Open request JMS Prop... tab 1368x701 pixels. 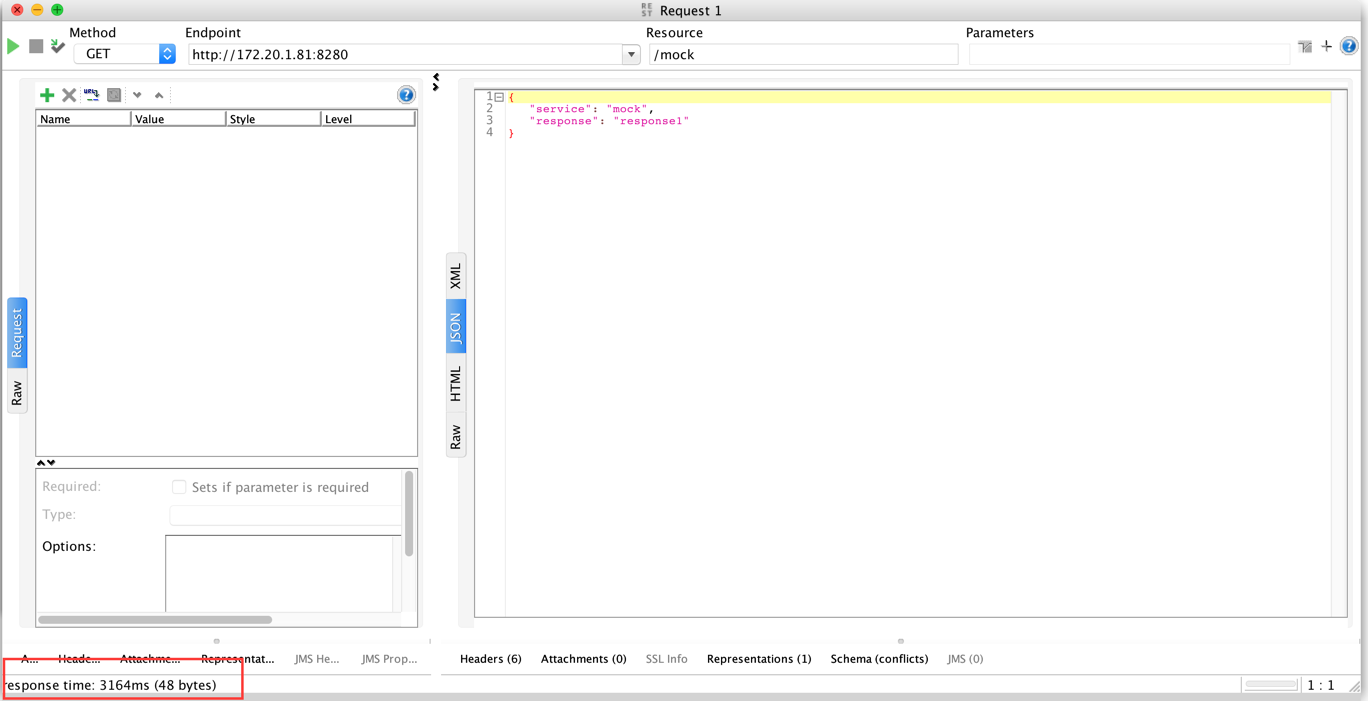(389, 659)
